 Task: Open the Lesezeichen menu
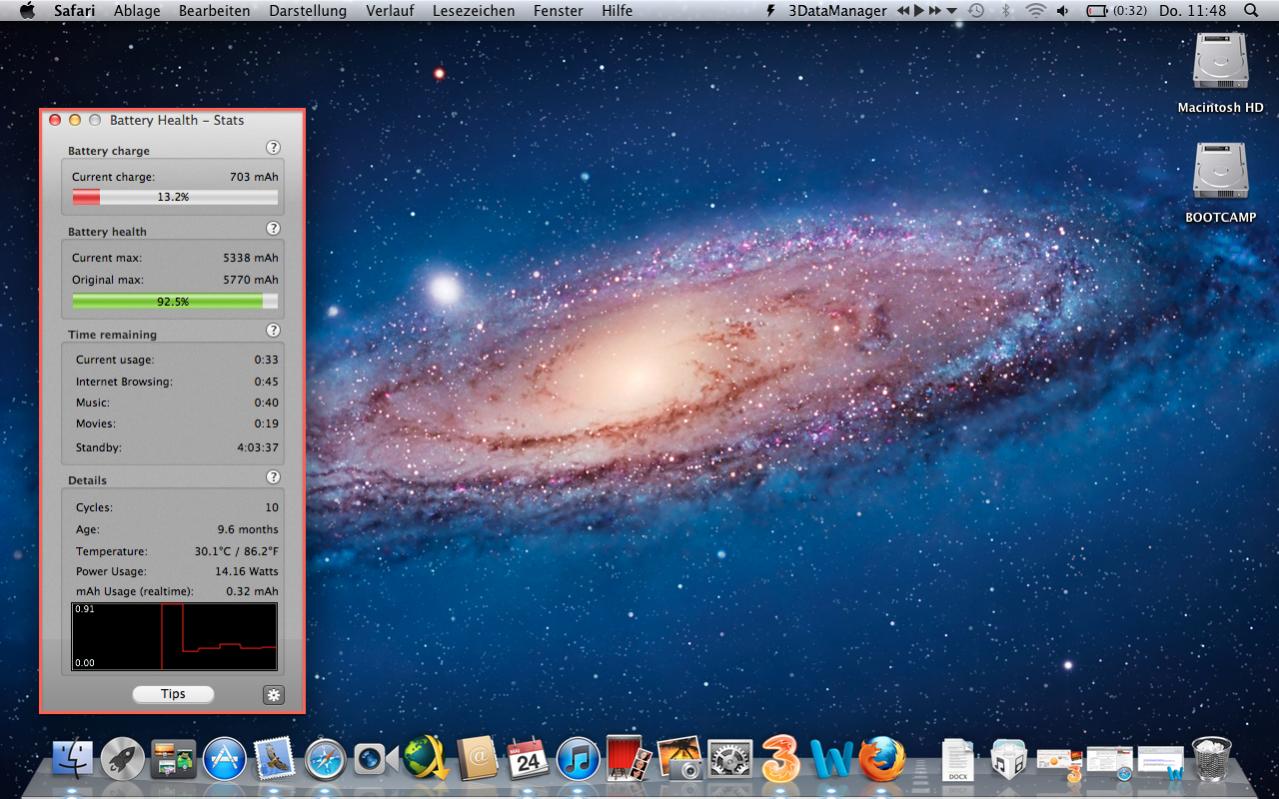[x=474, y=11]
